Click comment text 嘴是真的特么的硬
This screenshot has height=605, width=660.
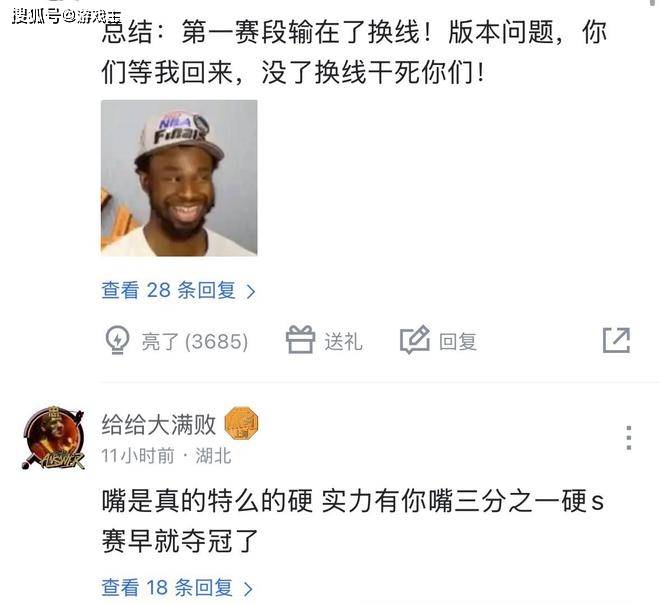207,501
